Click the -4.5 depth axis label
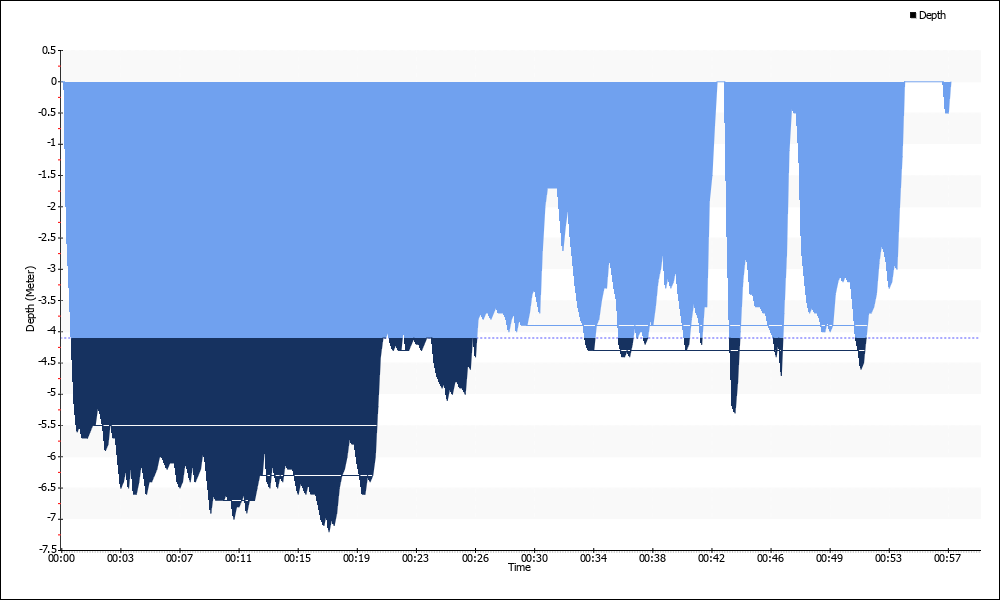Screen dimensions: 1000x600 (47, 362)
